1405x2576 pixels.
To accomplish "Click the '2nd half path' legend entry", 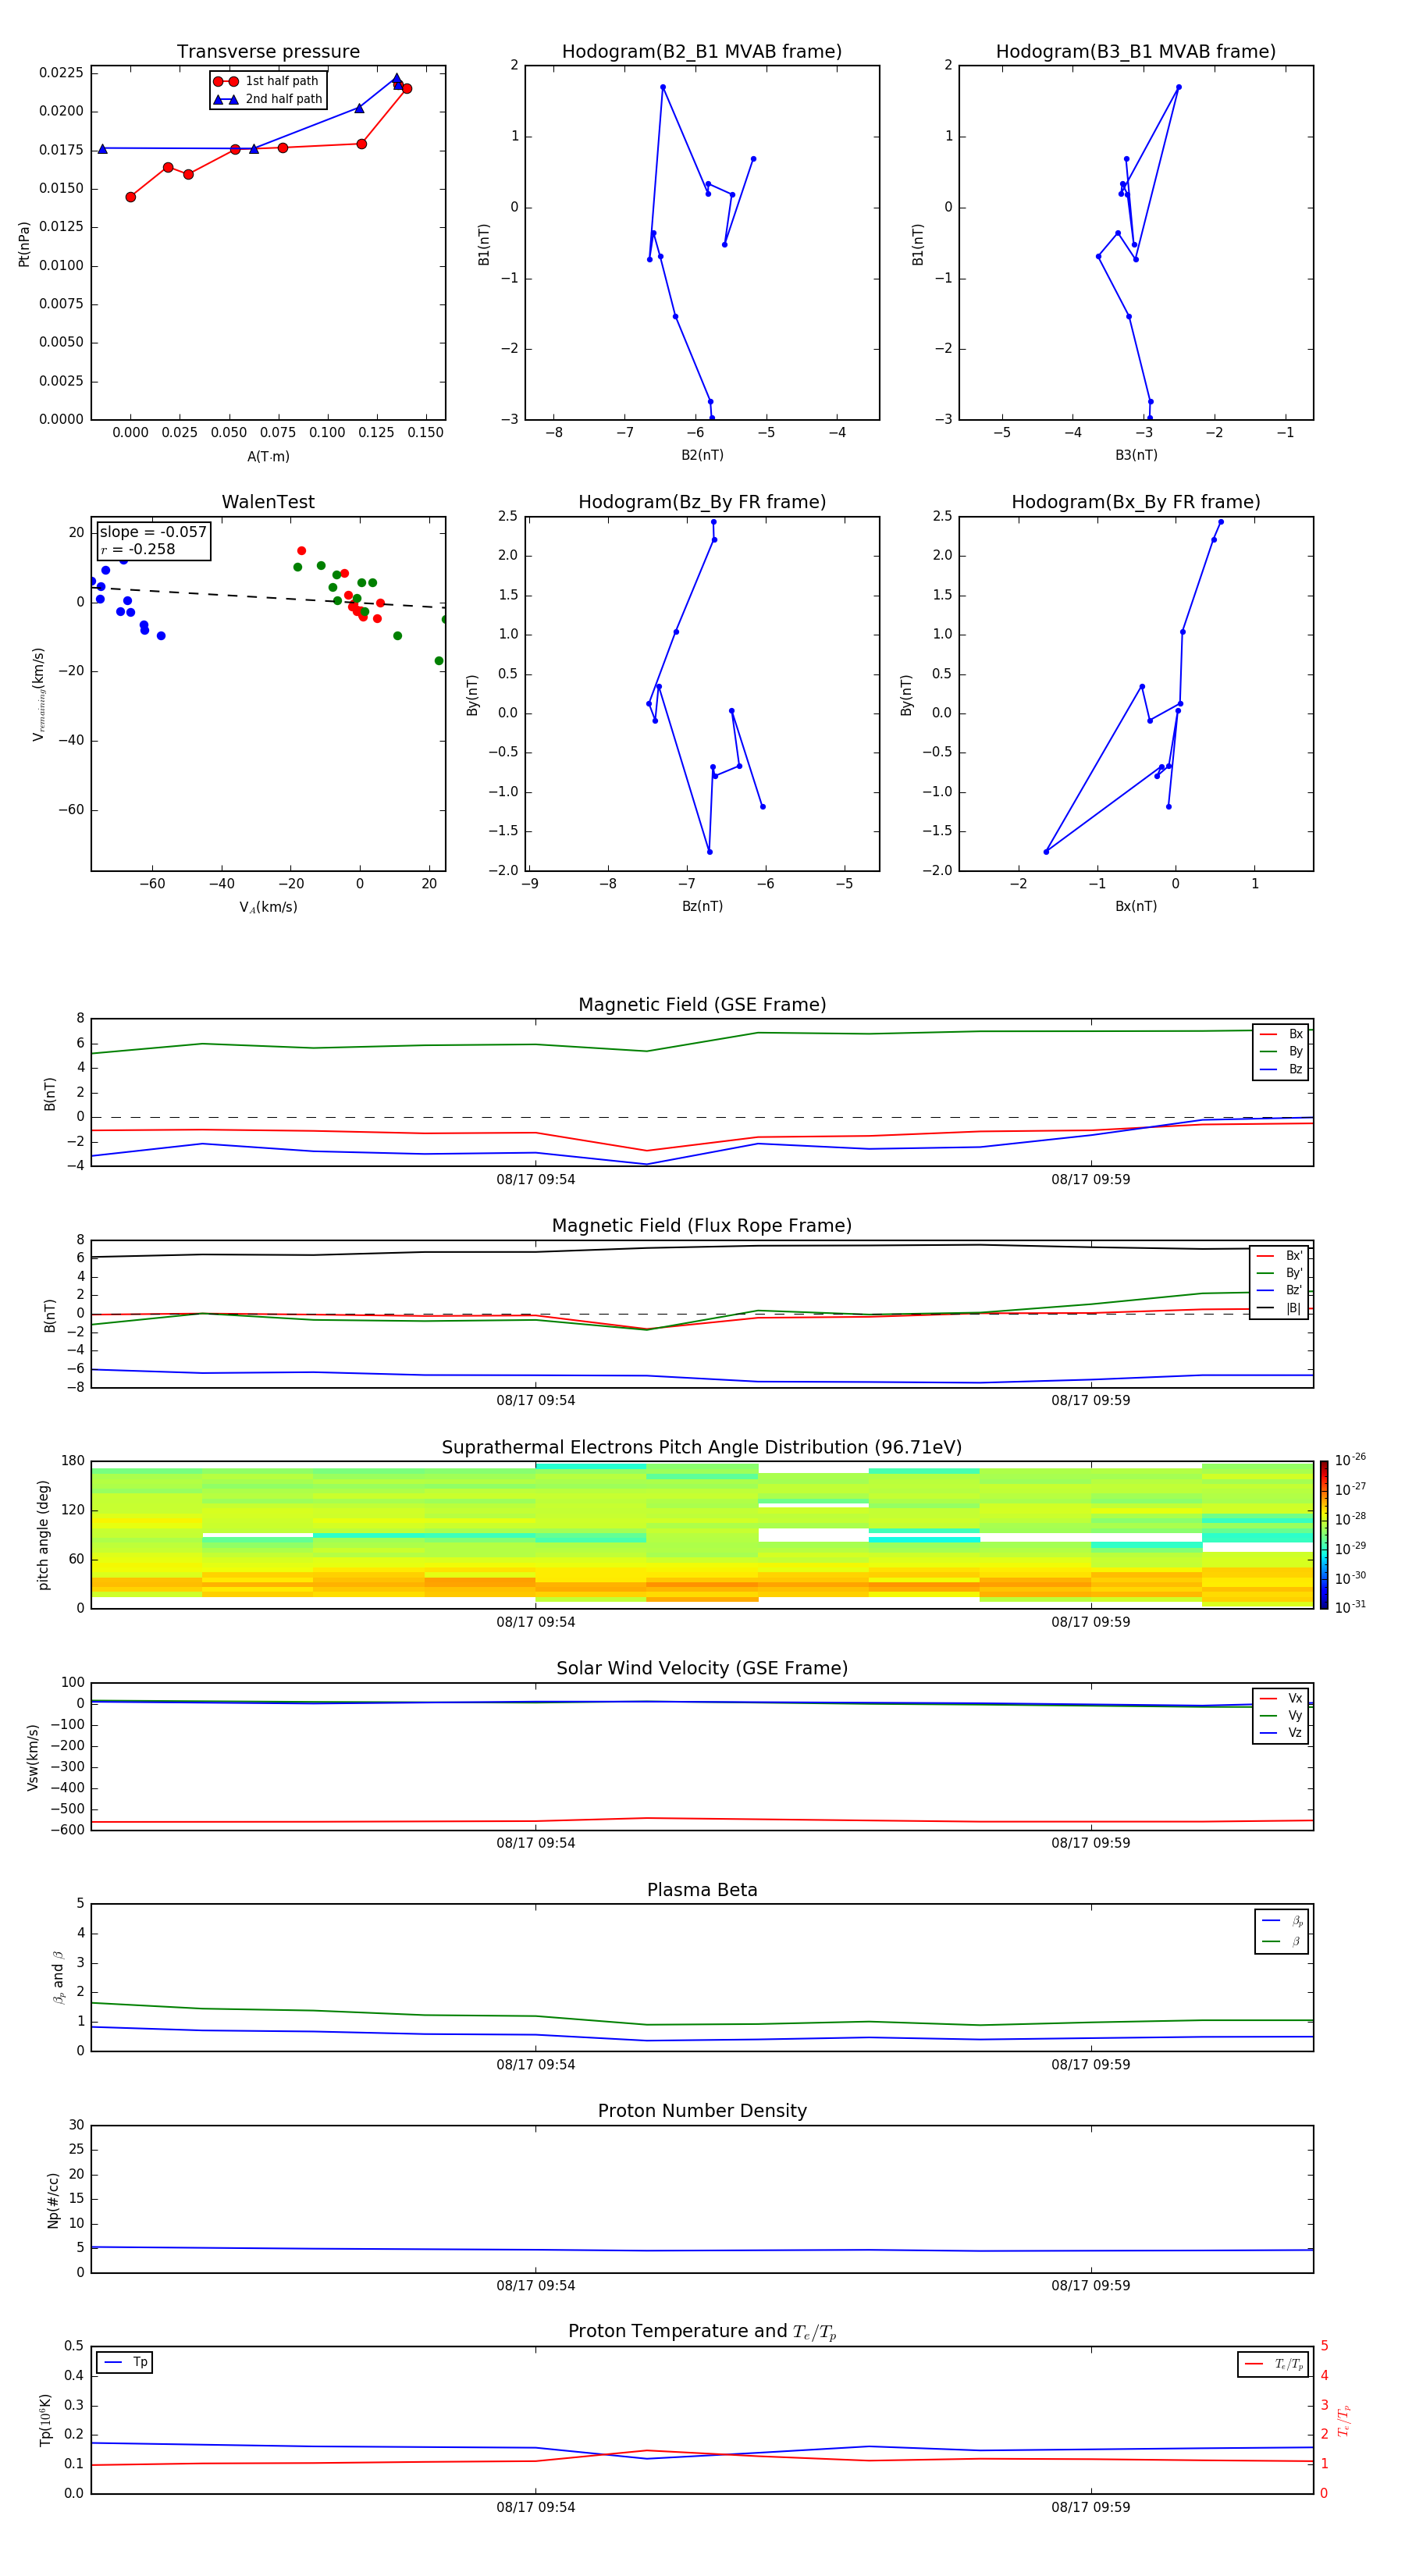I will [267, 99].
